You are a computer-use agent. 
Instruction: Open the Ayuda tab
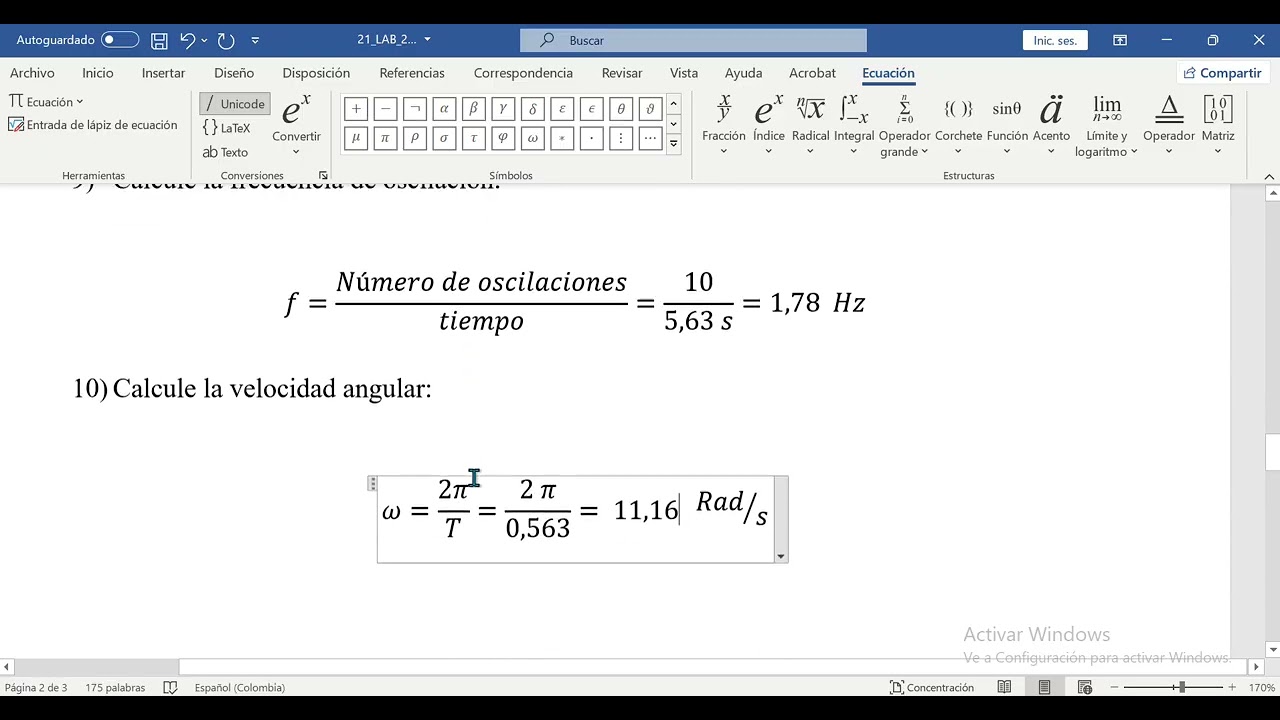(743, 73)
